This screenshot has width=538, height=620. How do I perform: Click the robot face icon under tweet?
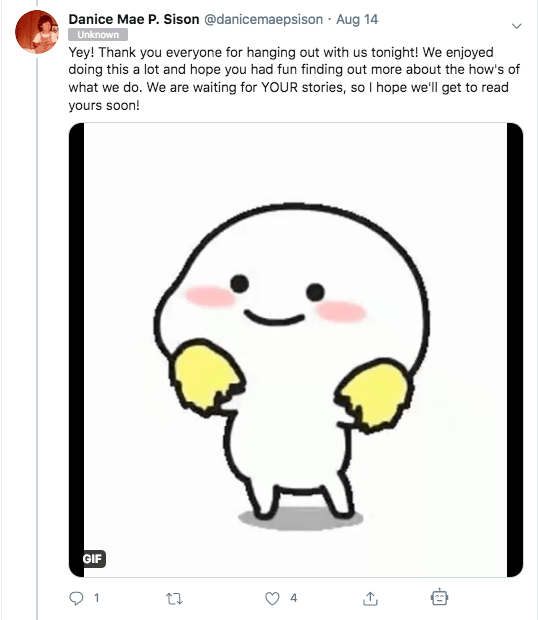pos(439,597)
